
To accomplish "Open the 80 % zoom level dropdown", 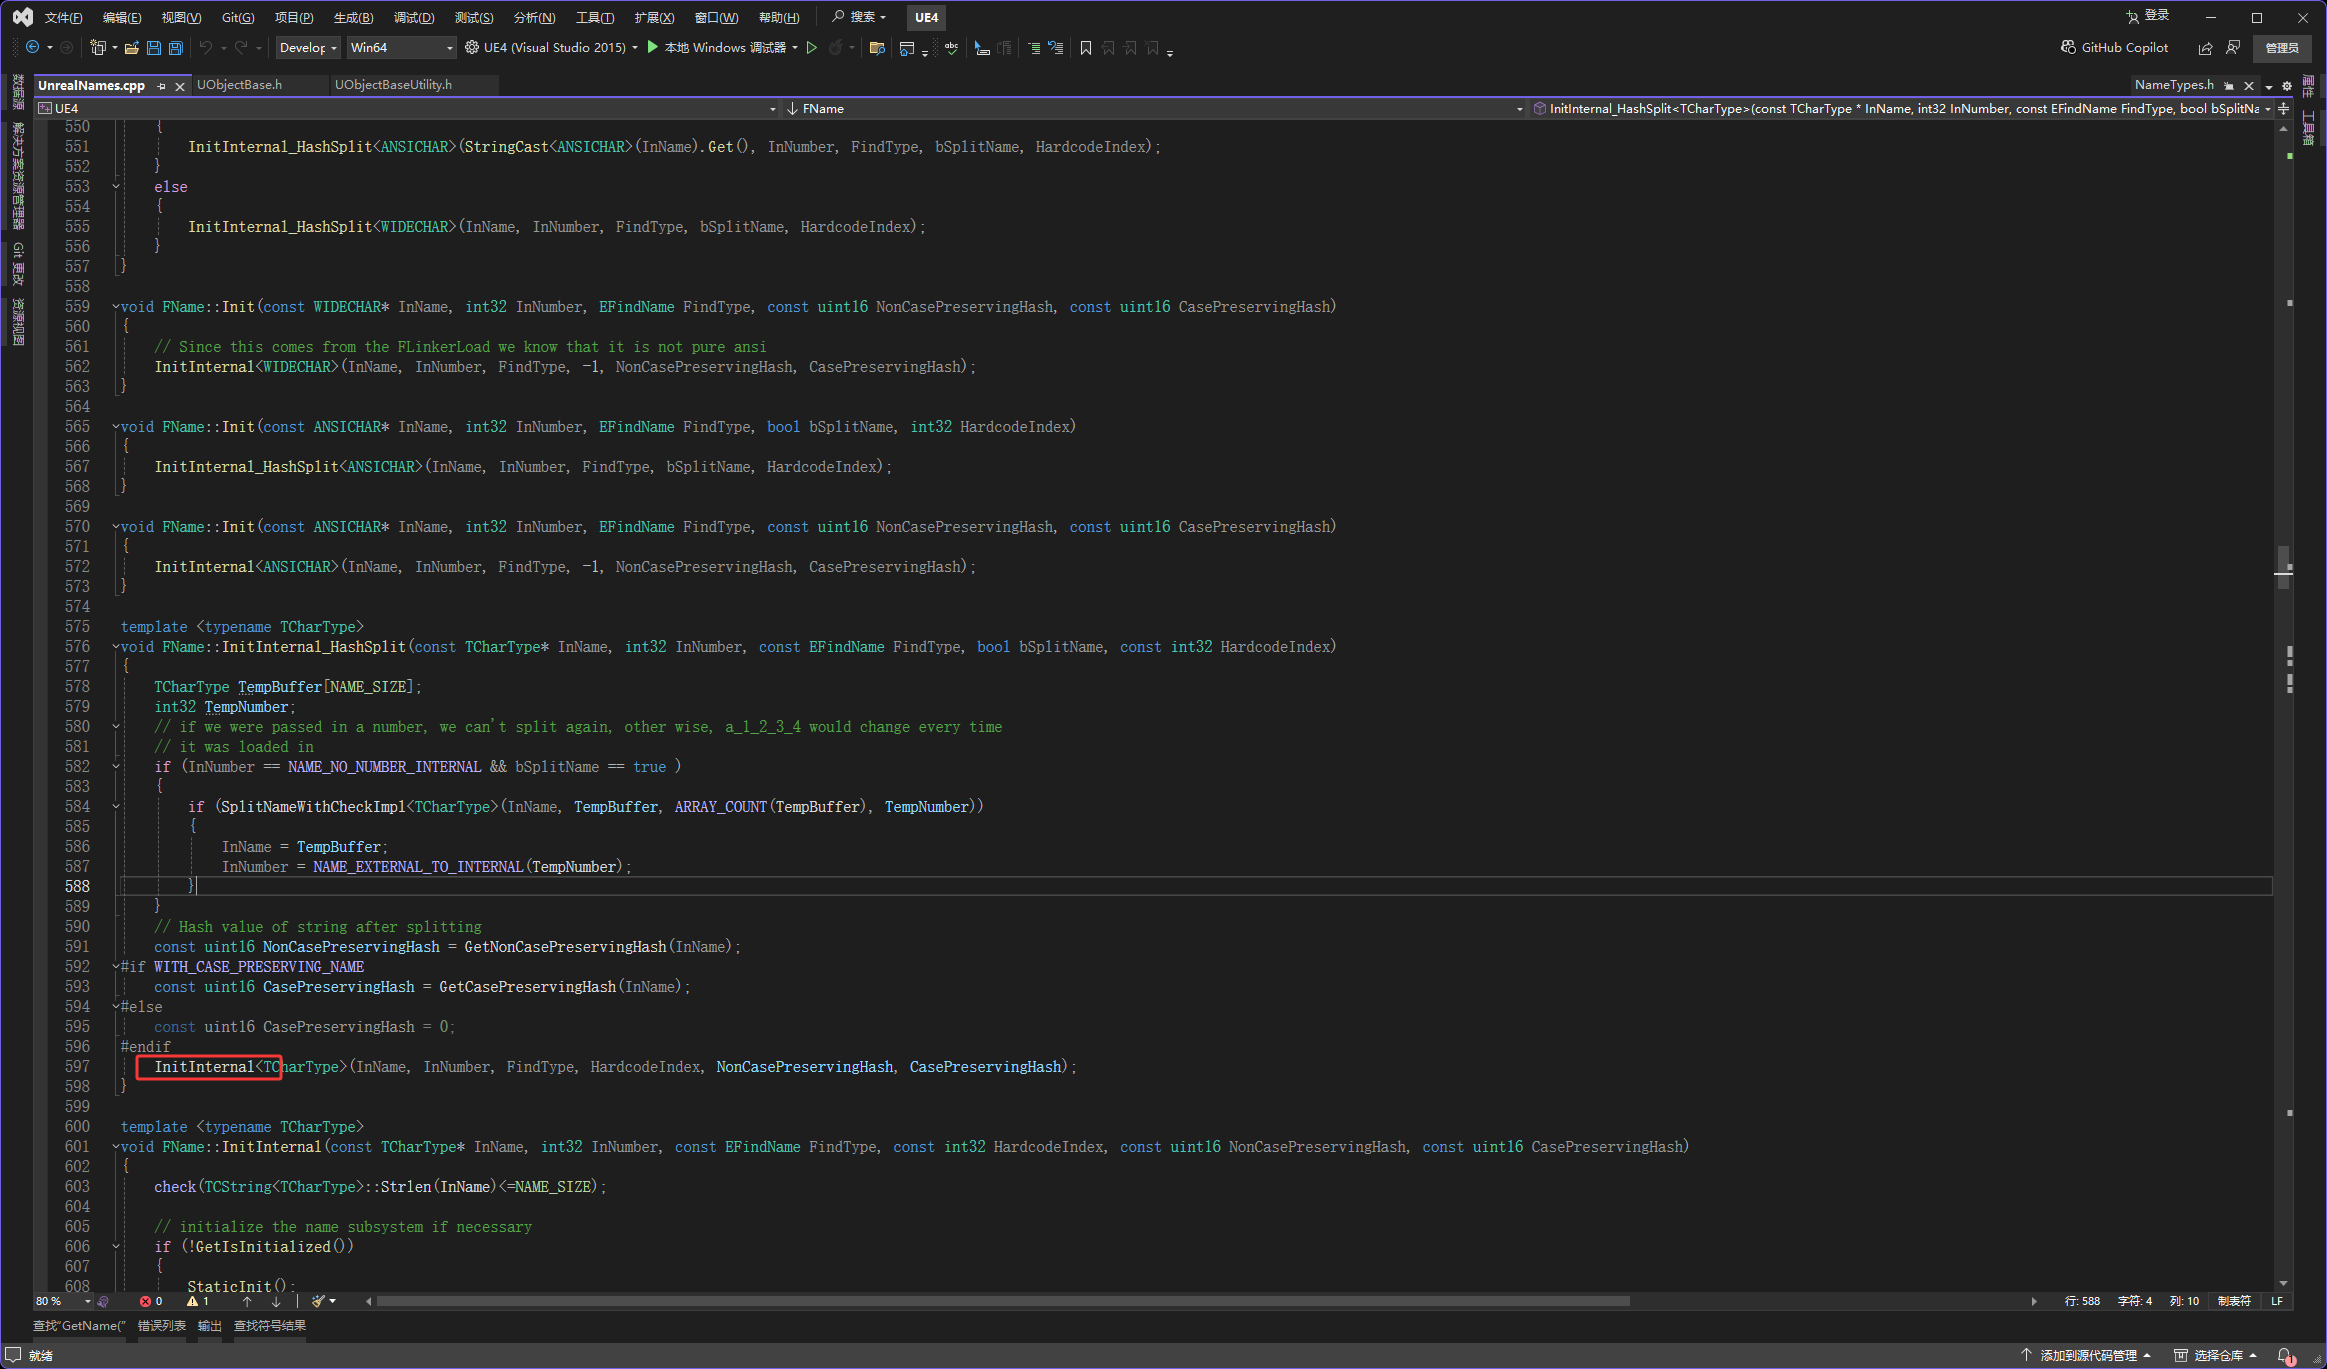I will point(87,1301).
